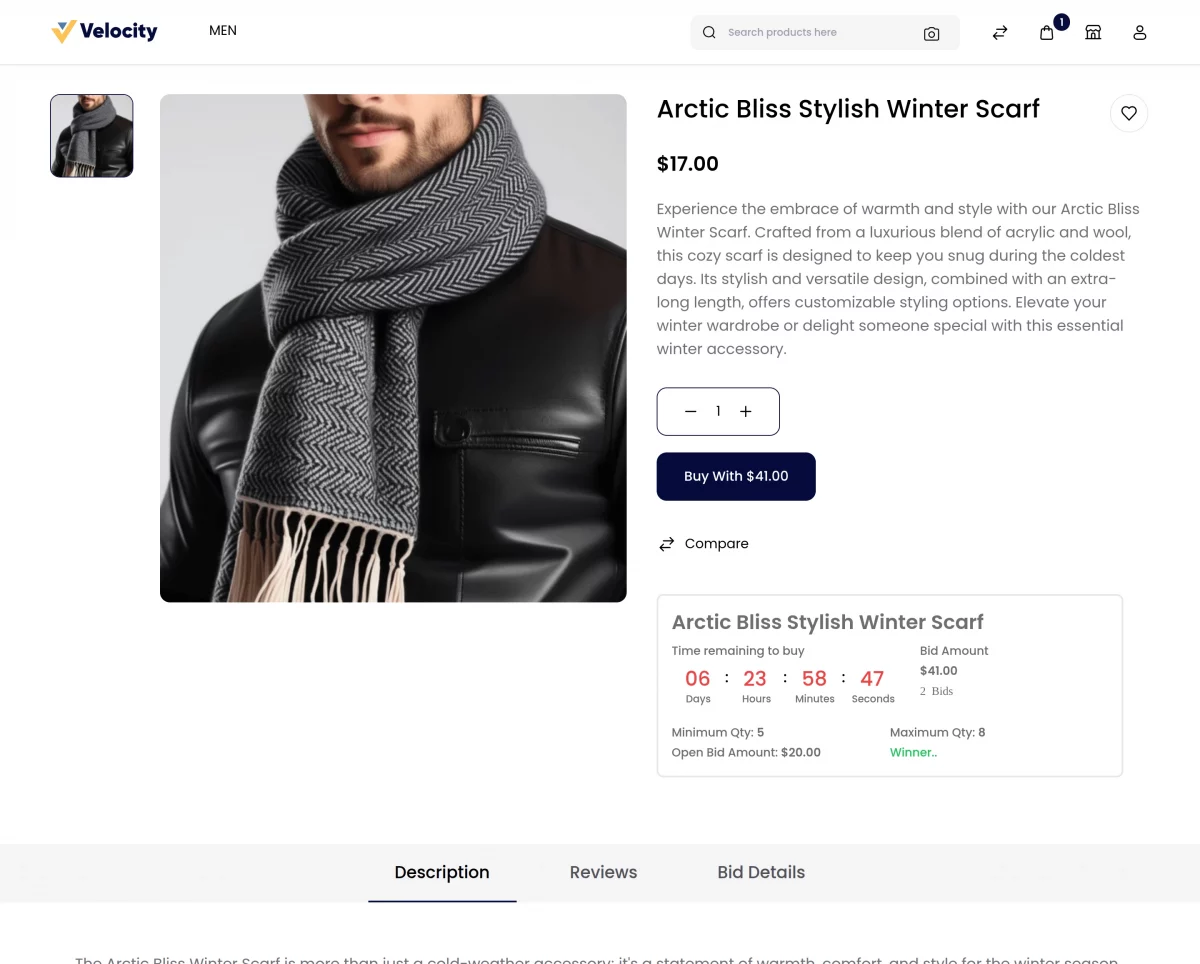The width and height of the screenshot is (1200, 964).
Task: Click the Velocity logo
Action: pyautogui.click(x=104, y=31)
